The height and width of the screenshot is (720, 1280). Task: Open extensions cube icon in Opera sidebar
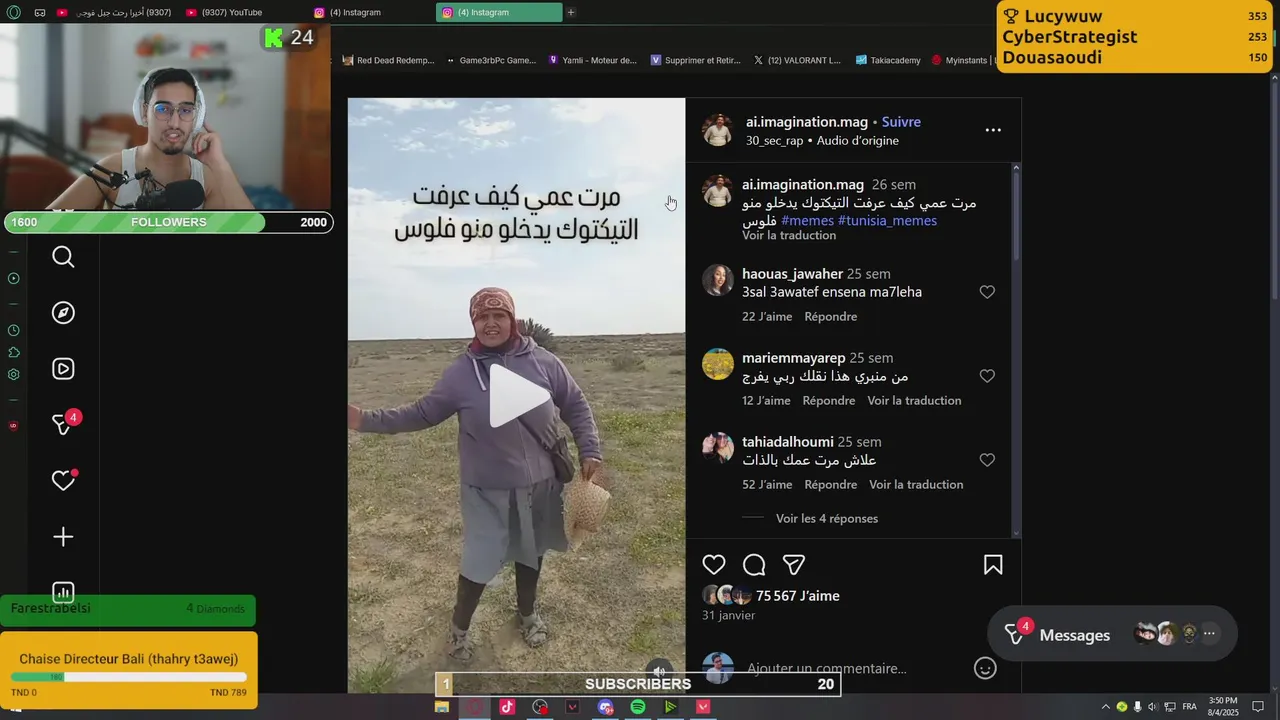point(13,352)
